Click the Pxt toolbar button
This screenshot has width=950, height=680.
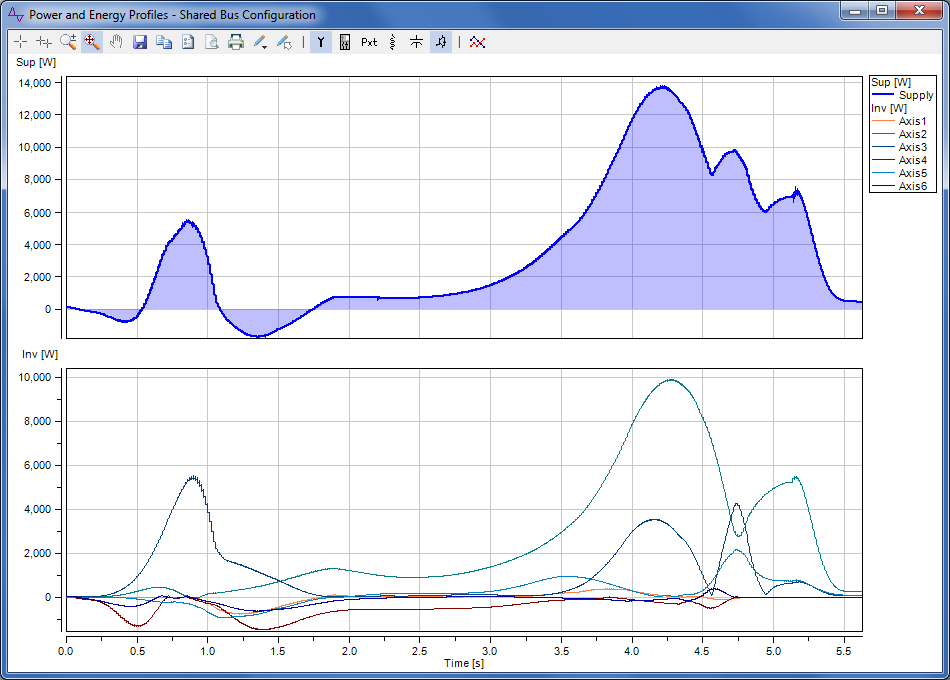369,42
